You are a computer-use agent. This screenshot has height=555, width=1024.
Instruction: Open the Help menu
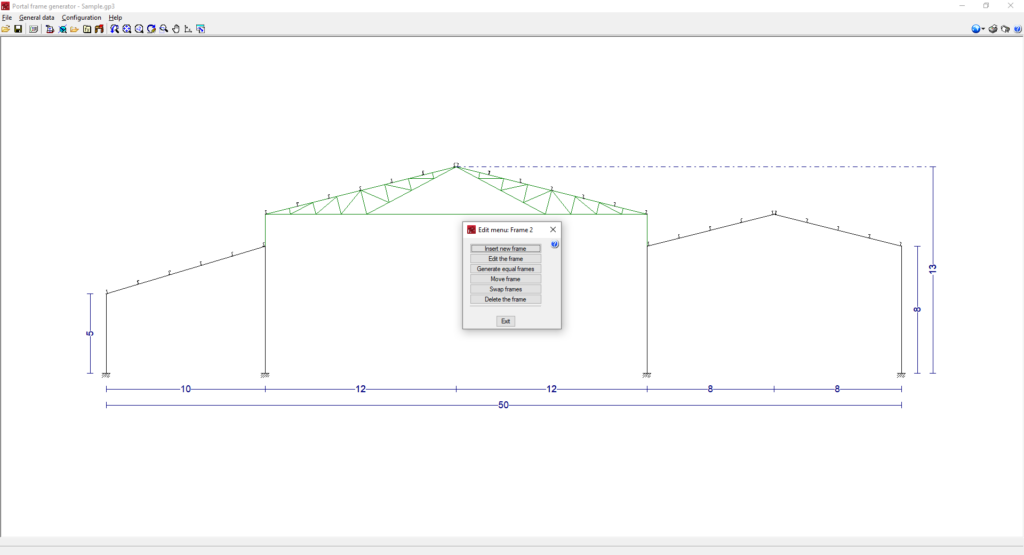click(x=116, y=18)
